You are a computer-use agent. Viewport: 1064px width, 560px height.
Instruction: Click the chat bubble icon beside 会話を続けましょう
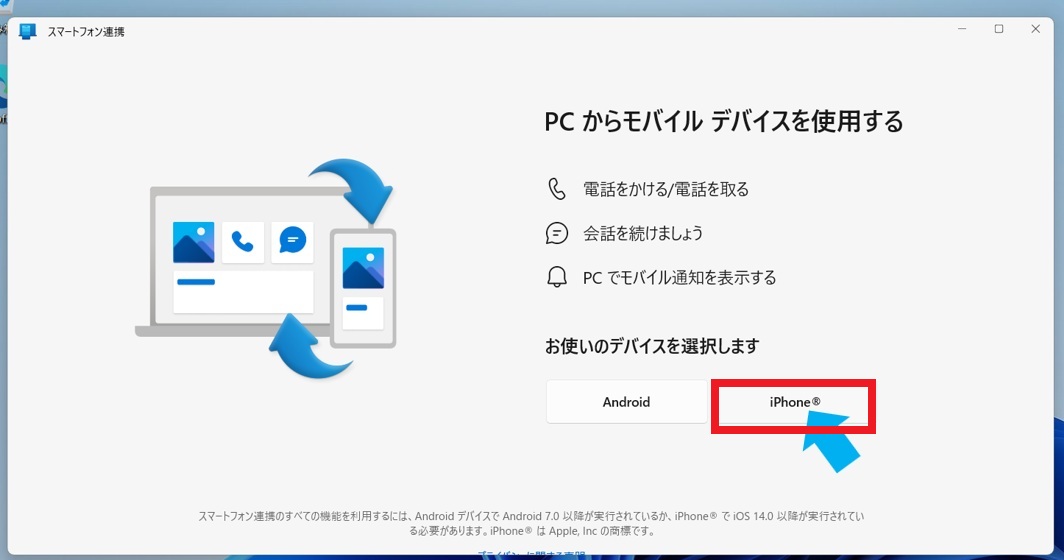tap(556, 233)
